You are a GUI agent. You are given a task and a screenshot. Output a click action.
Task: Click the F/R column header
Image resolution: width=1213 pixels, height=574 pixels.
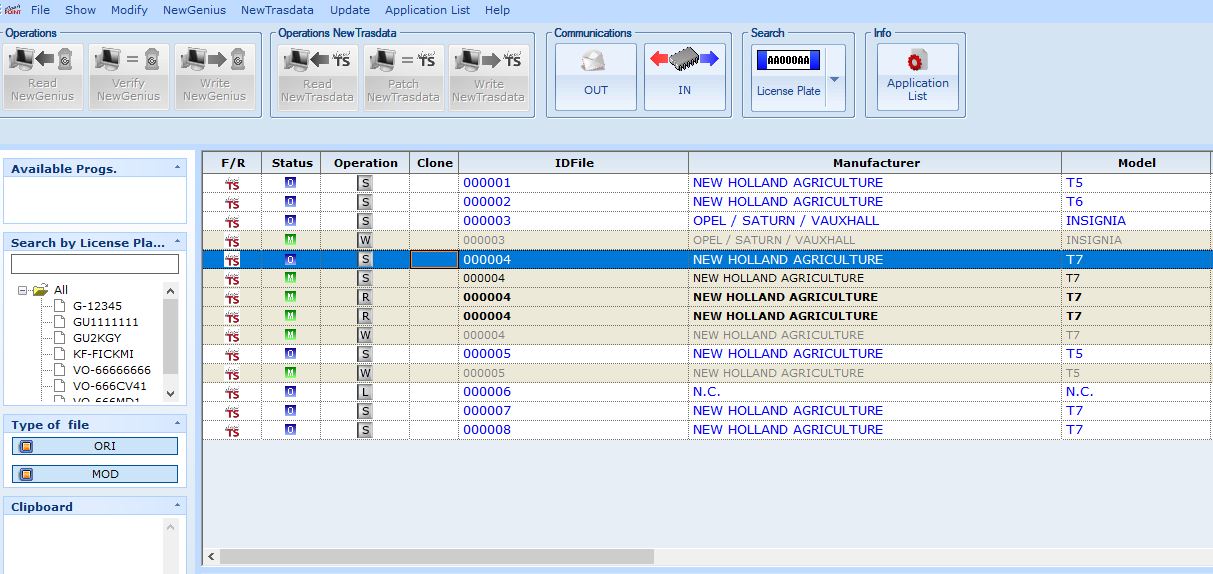click(232, 163)
